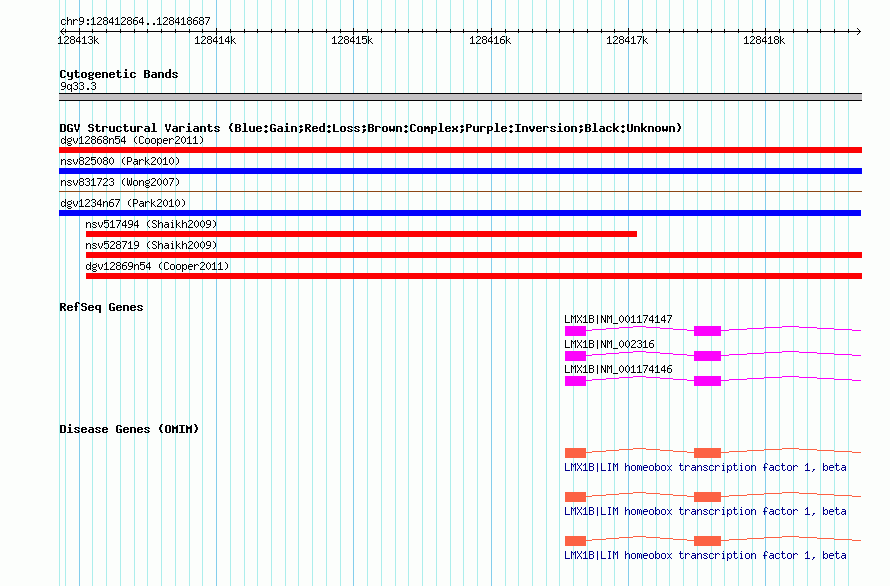Click second orange exon of top OMIM gene
890x586 pixels.
pos(707,453)
